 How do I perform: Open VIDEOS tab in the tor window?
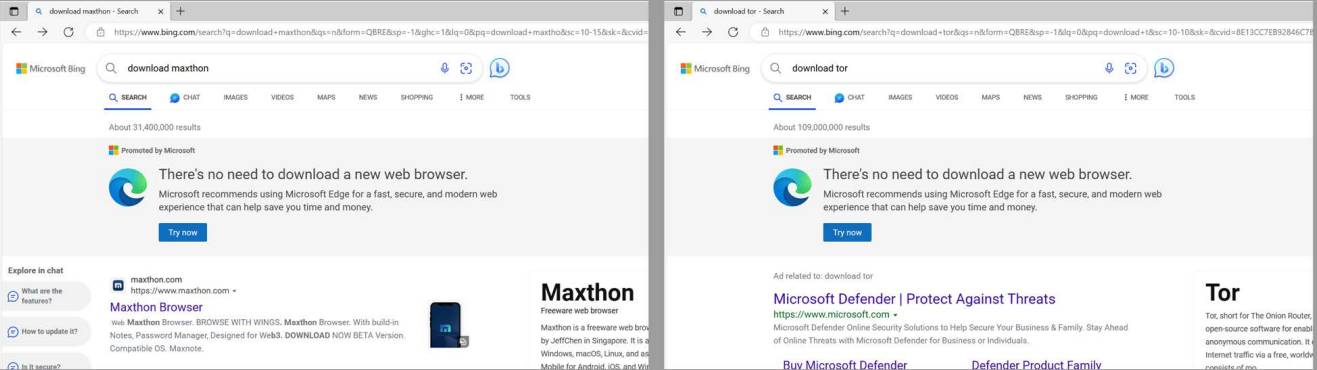pyautogui.click(x=947, y=98)
